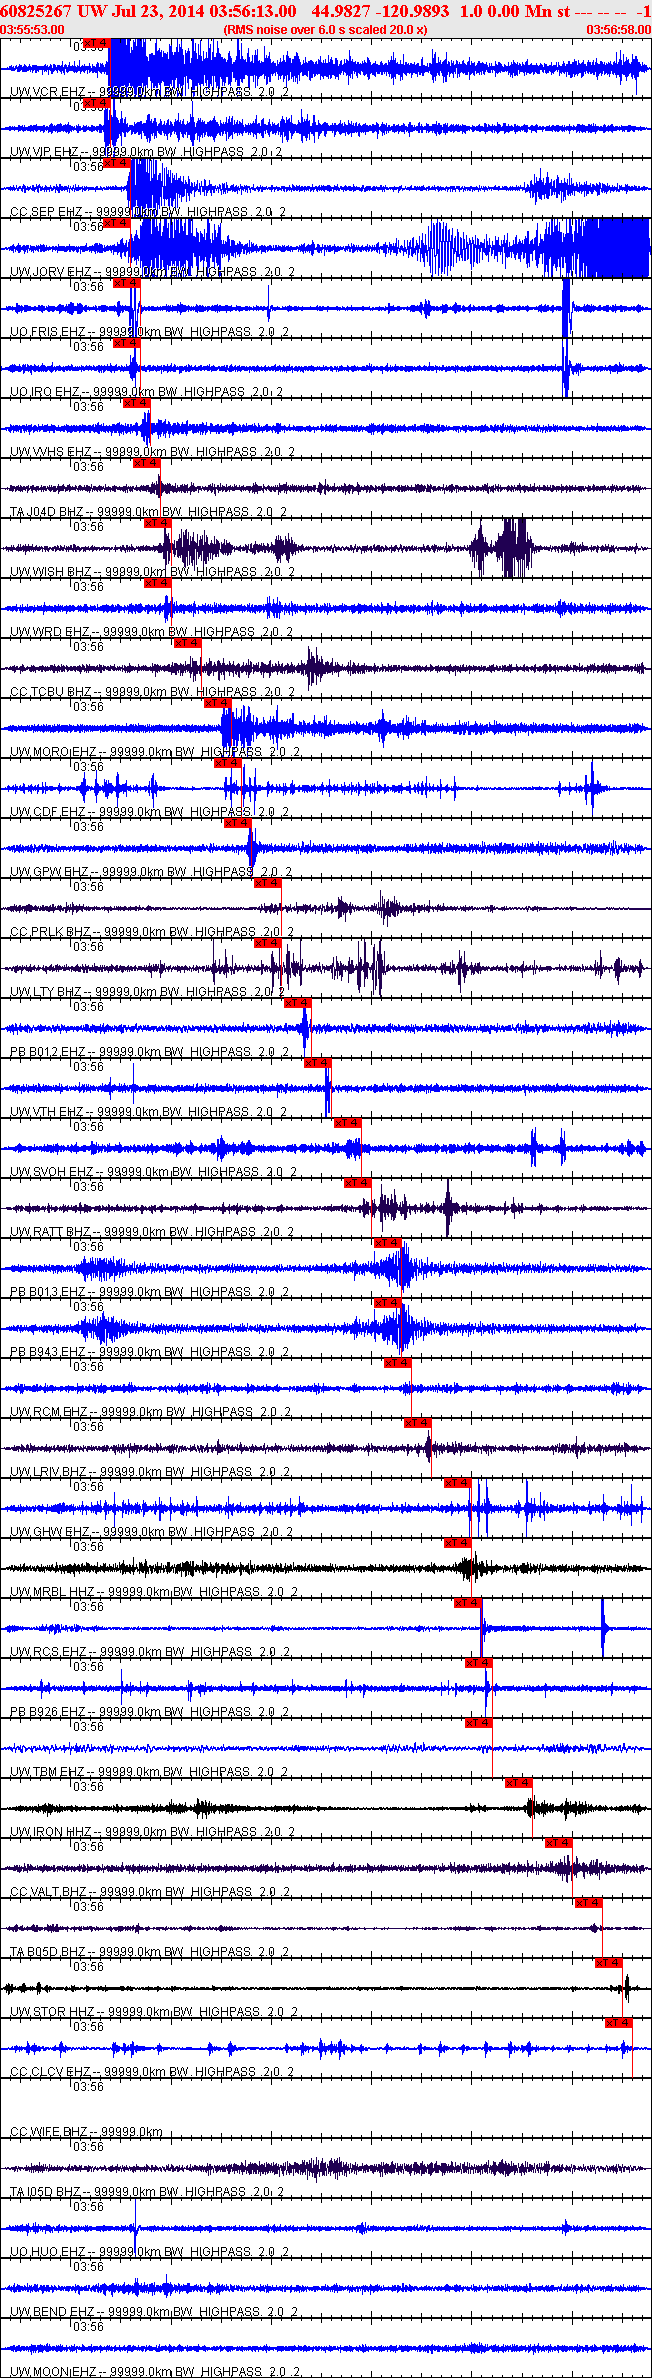The width and height of the screenshot is (652, 2378).
Task: Click the '(RMS noise over 6.0 s scaled 20.0 x)' note
Action: coord(326,29)
